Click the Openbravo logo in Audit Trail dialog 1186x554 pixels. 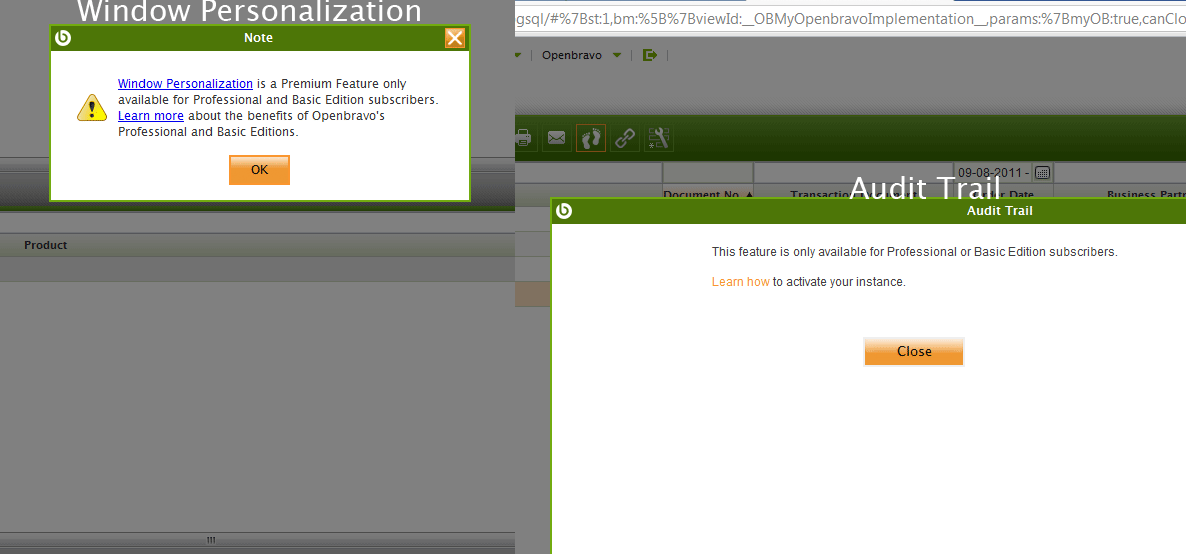[564, 211]
